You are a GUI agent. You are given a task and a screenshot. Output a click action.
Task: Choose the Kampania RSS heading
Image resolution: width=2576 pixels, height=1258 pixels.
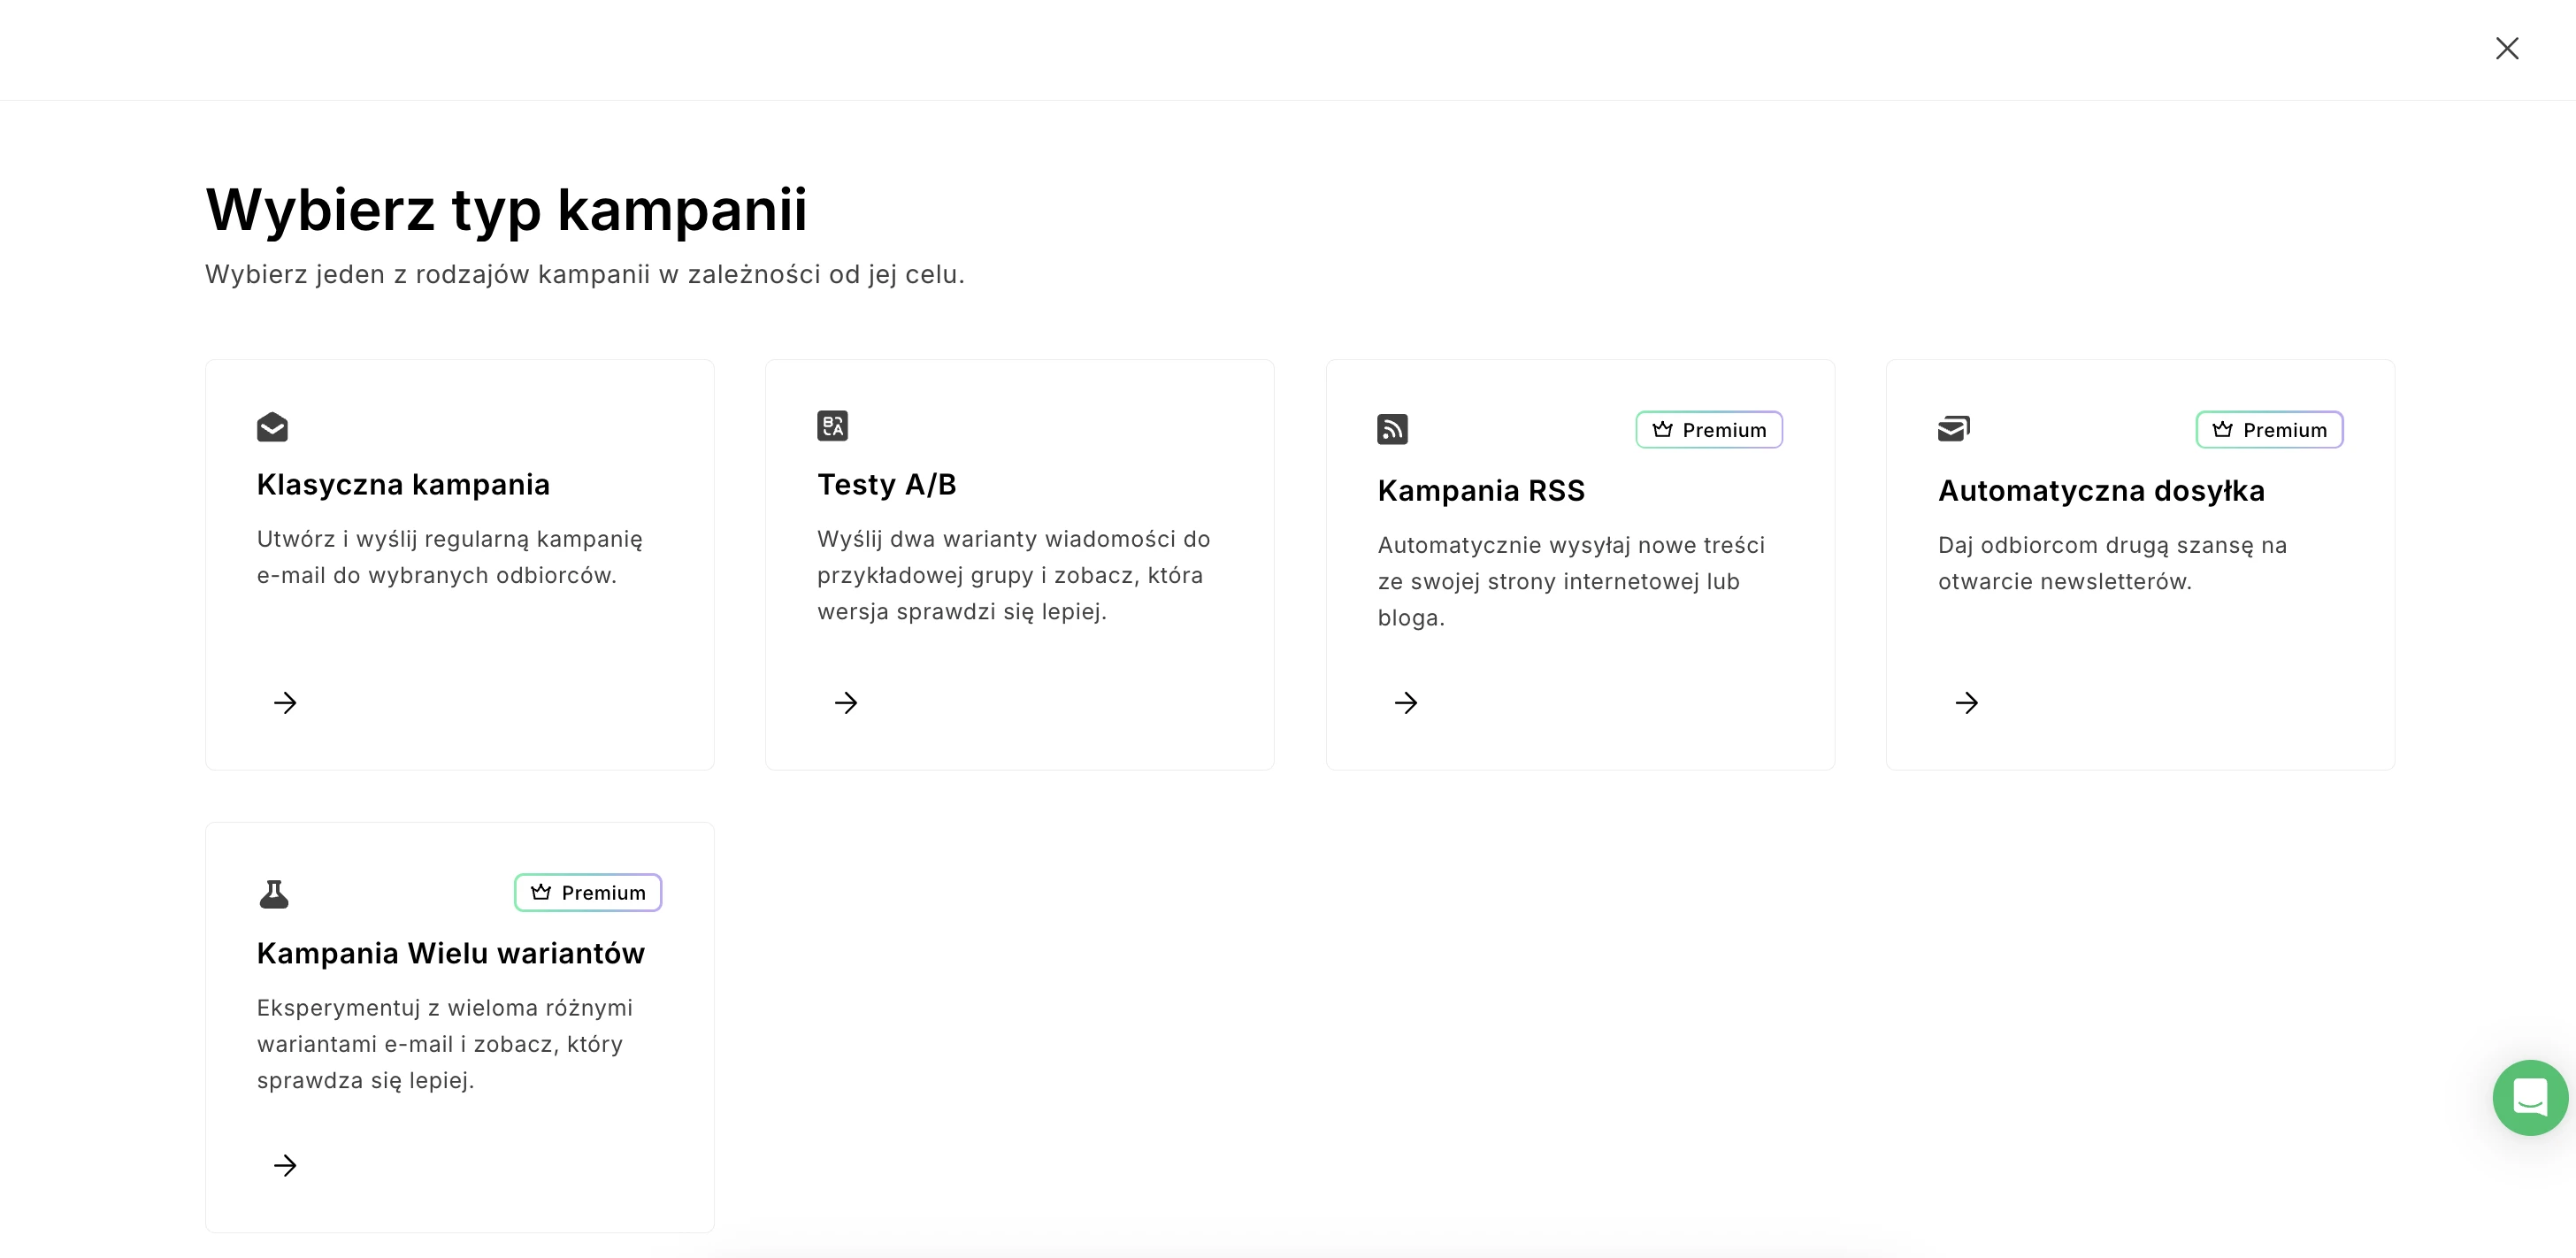point(1481,491)
